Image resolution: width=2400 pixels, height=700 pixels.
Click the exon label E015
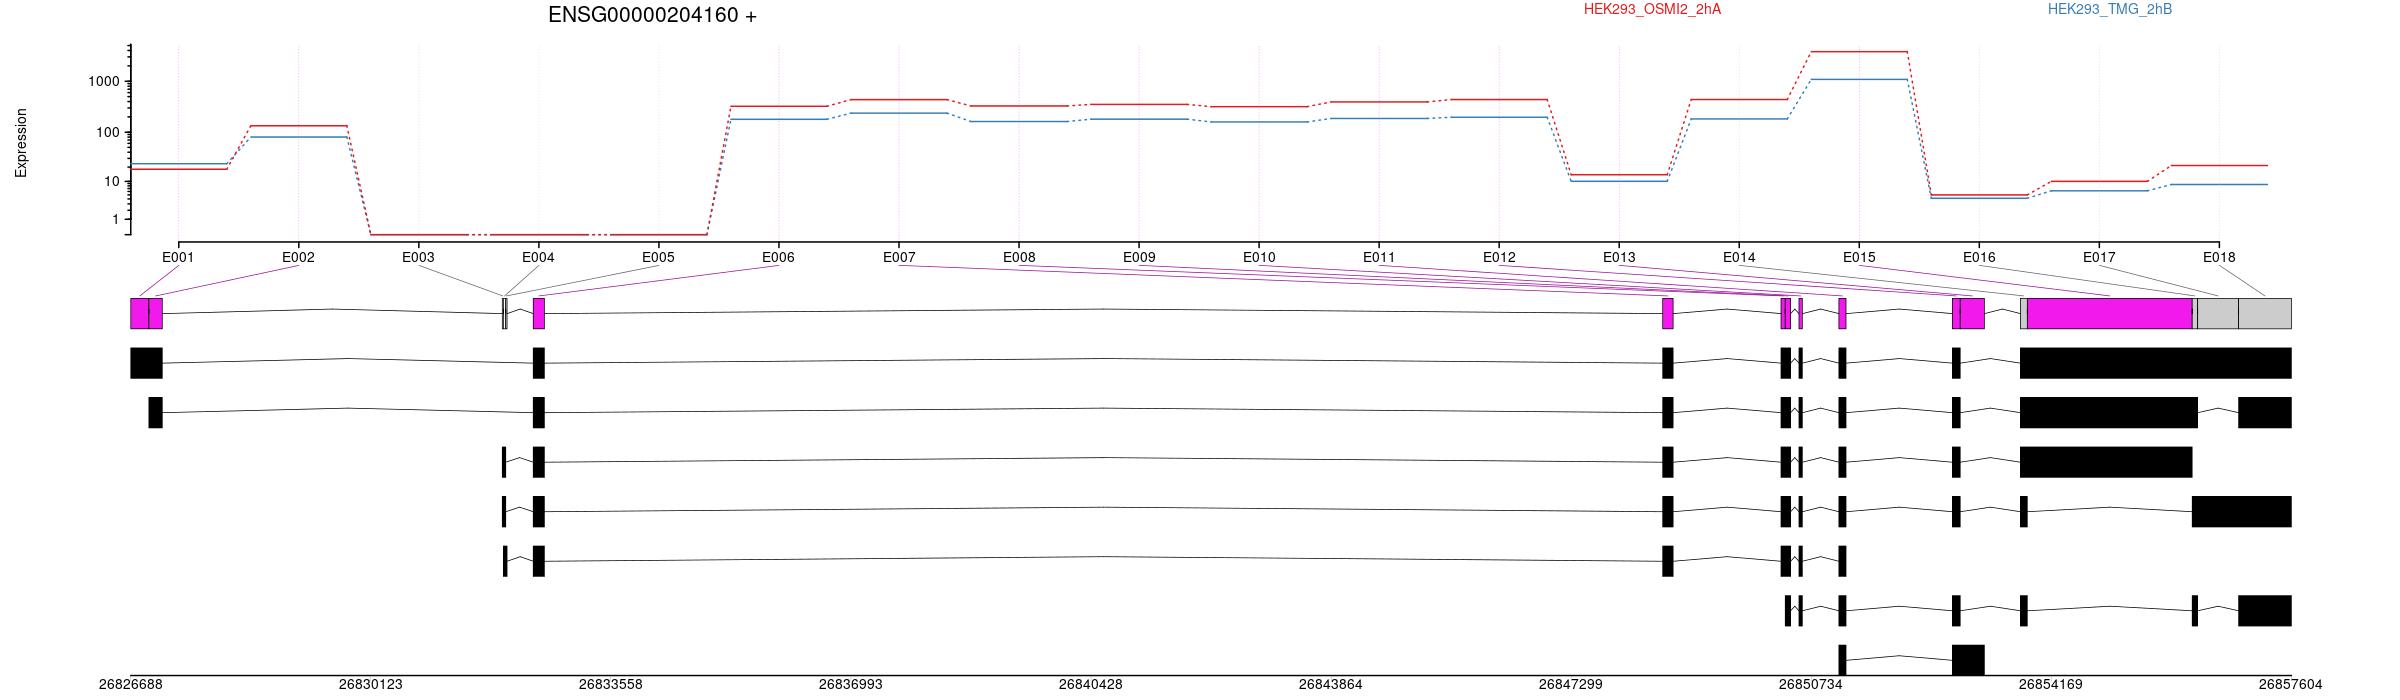tap(1859, 257)
